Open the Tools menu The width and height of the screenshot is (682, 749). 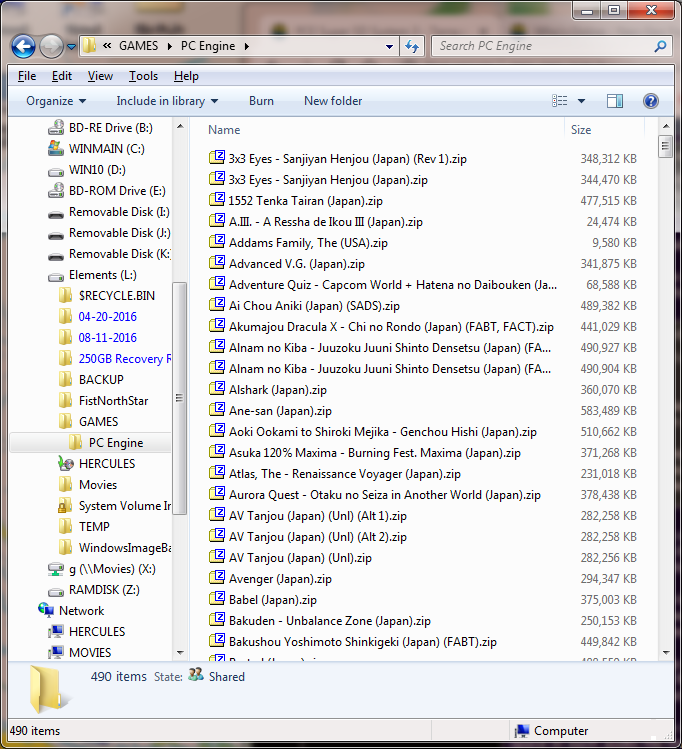[x=143, y=76]
